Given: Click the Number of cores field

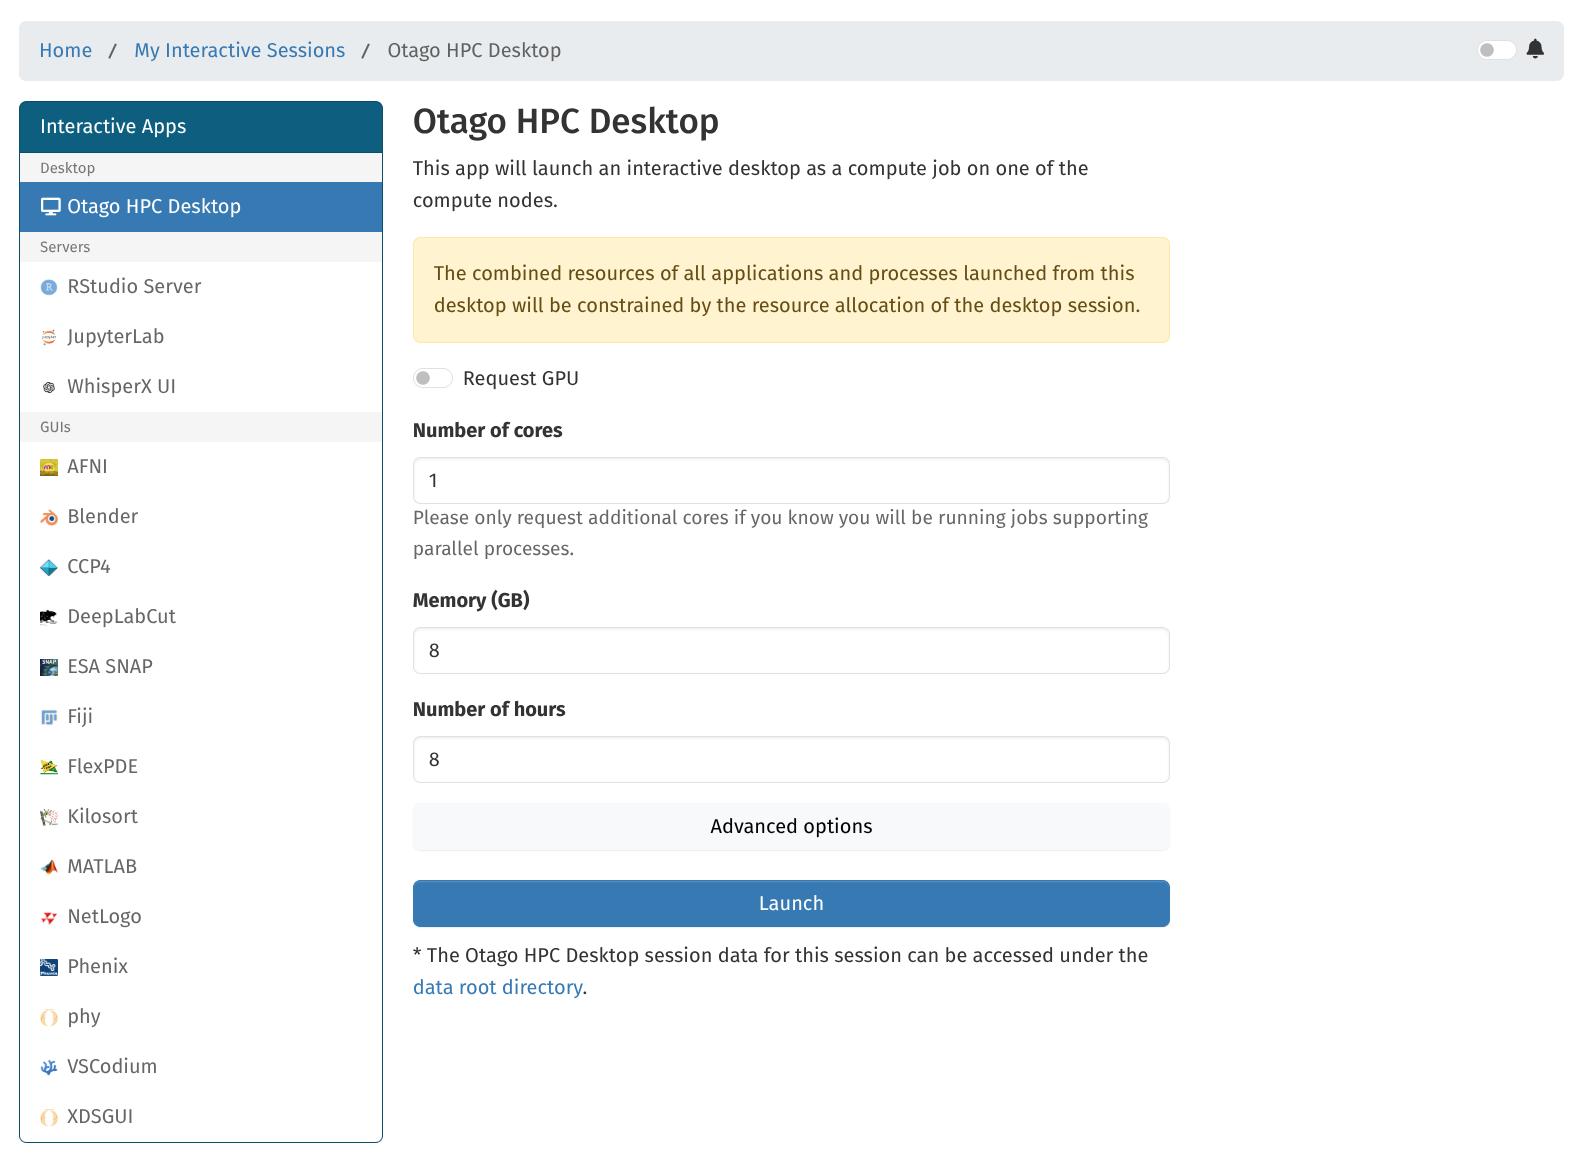Looking at the screenshot, I should [x=791, y=481].
